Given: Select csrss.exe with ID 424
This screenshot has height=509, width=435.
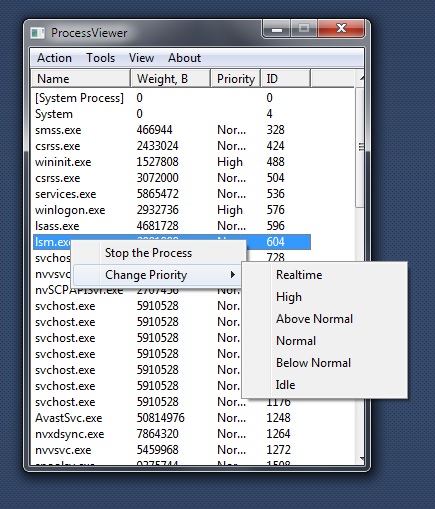Looking at the screenshot, I should [172, 146].
